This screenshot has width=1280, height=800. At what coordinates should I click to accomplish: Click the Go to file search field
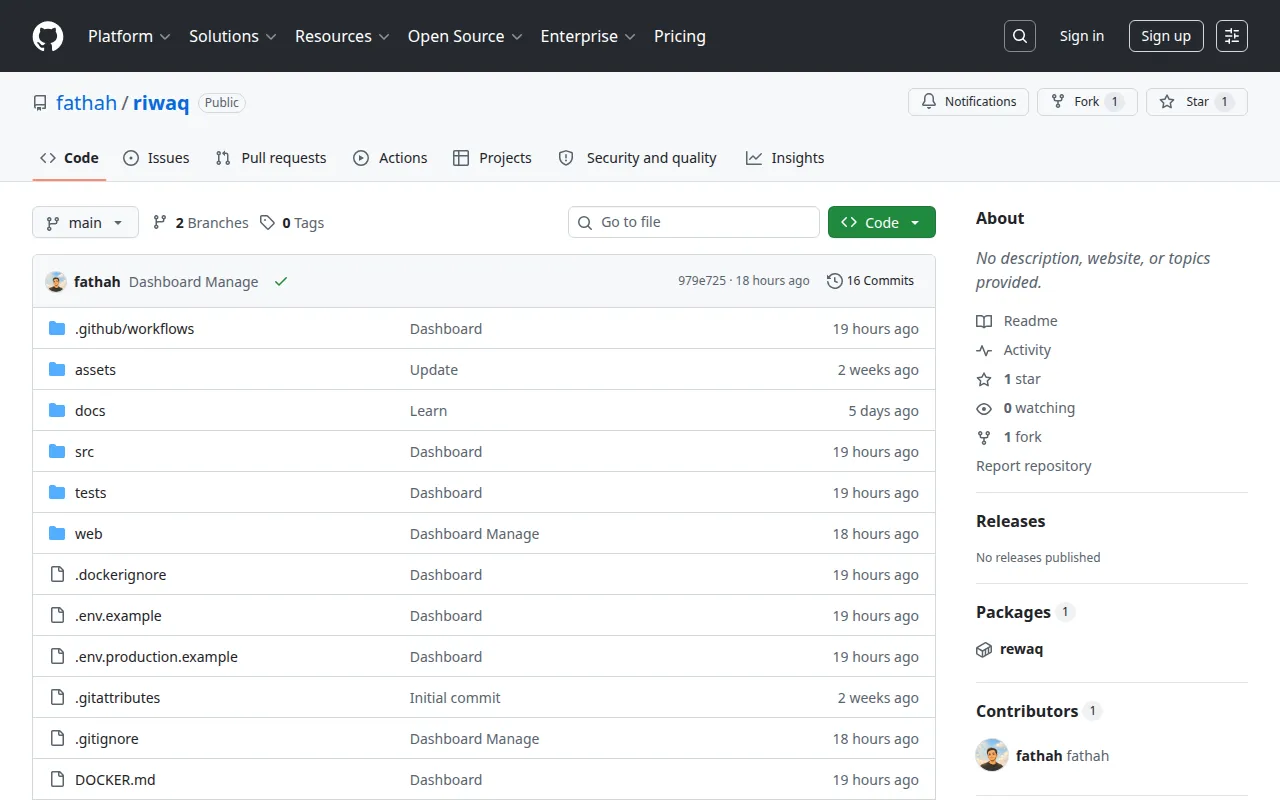pyautogui.click(x=694, y=222)
